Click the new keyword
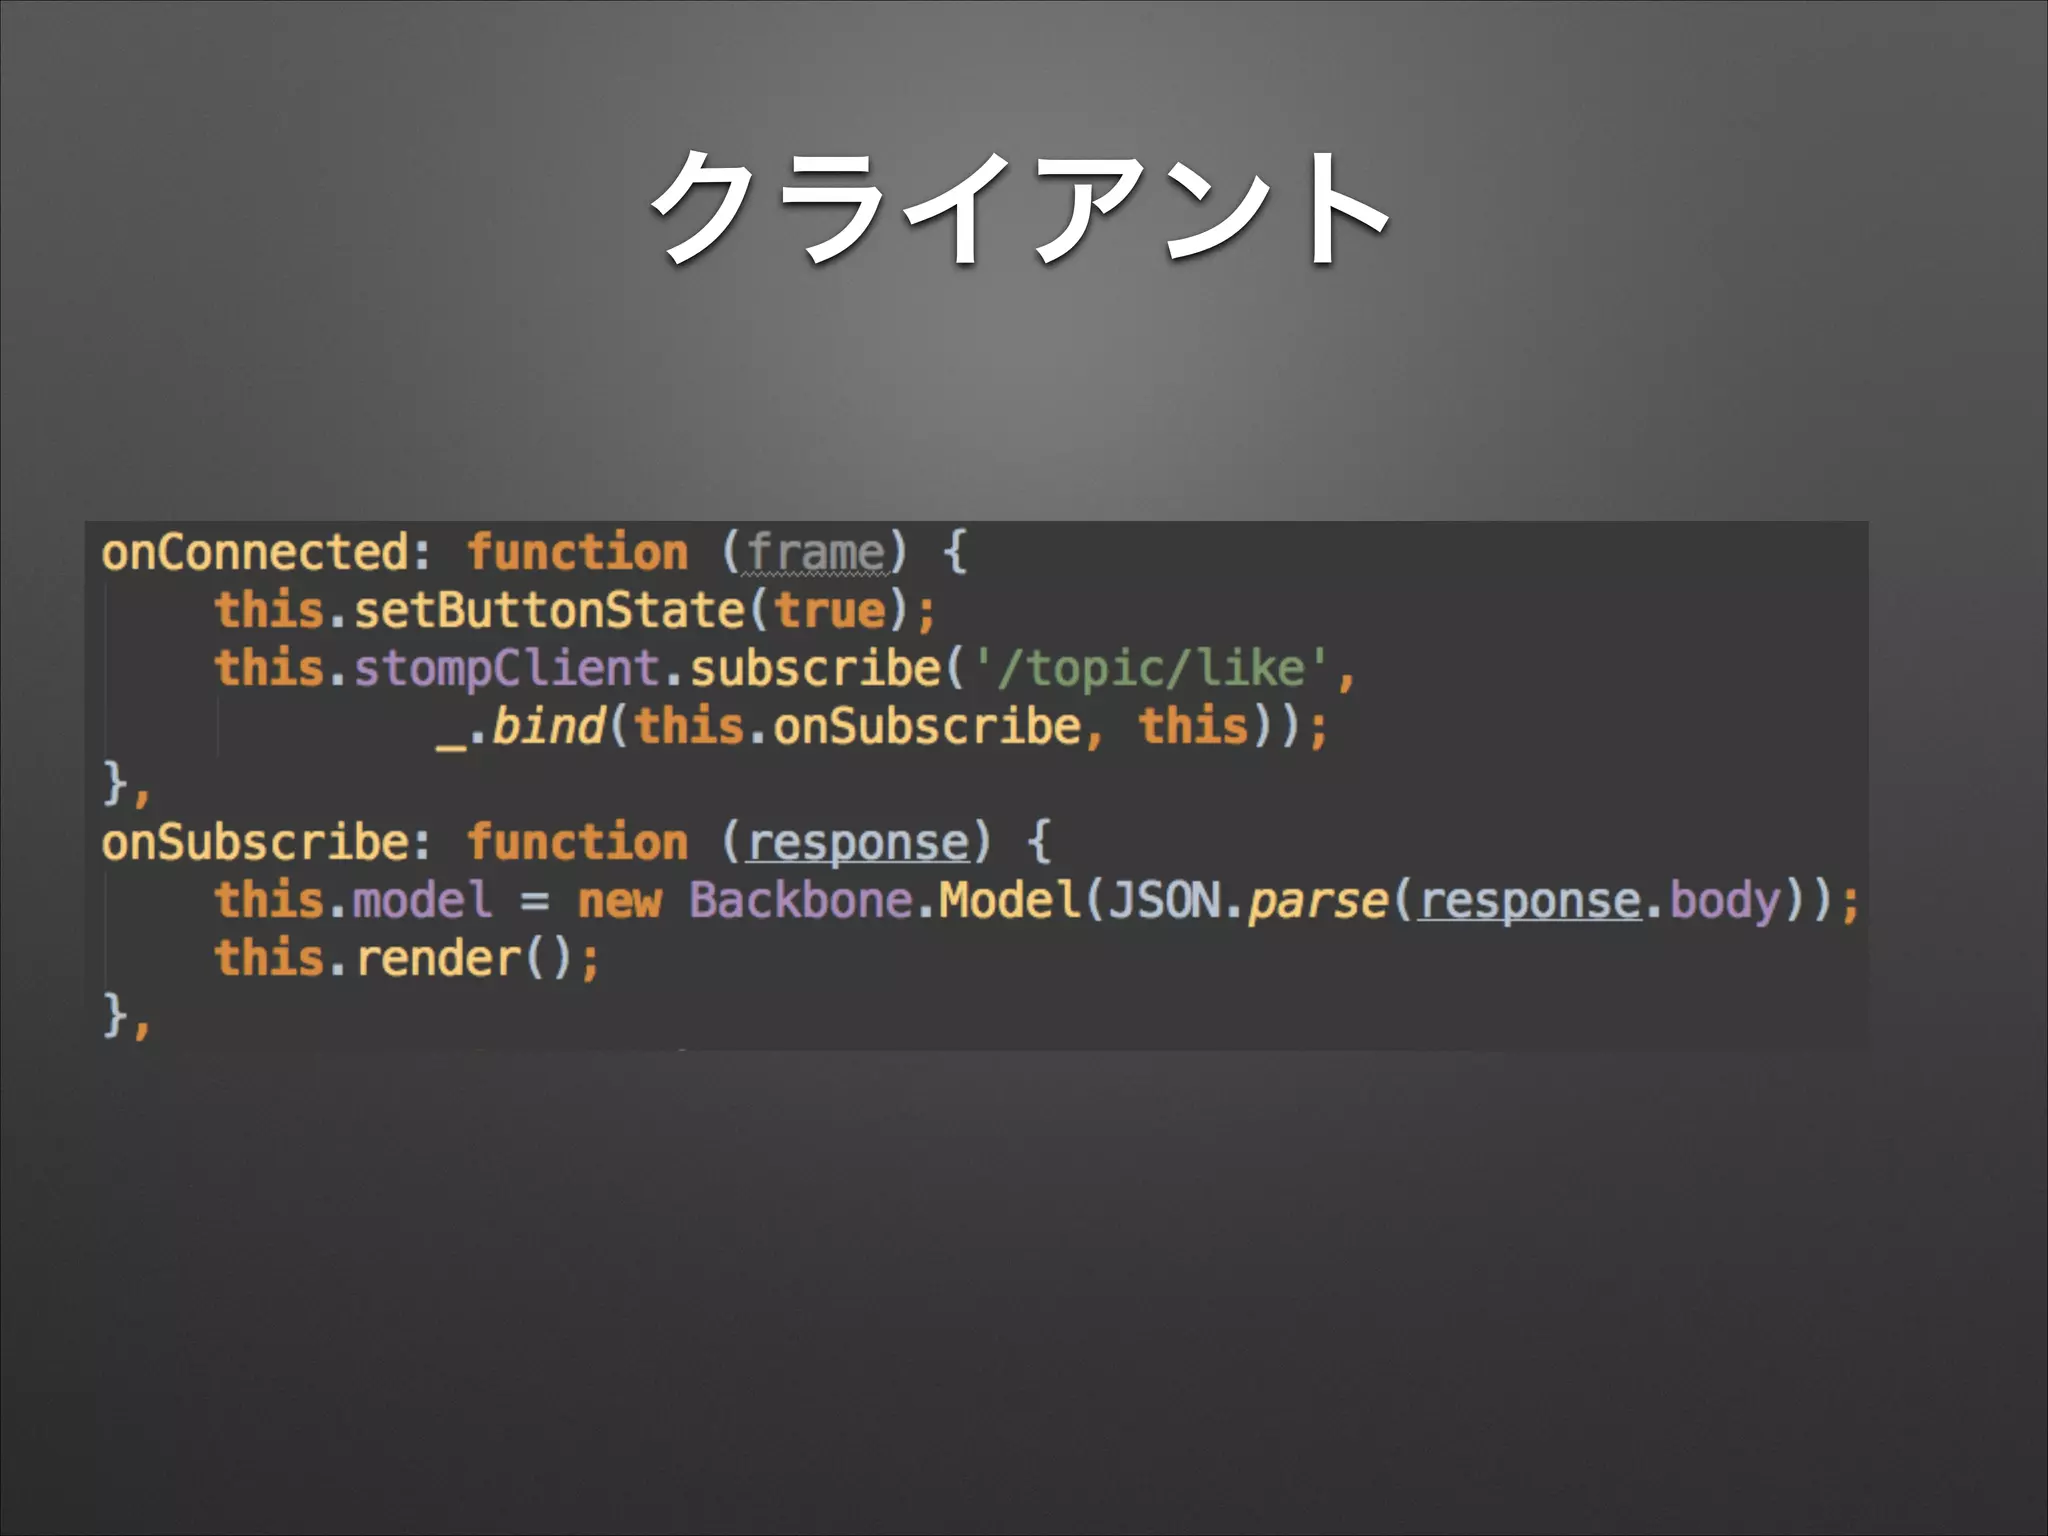This screenshot has width=2048, height=1536. pyautogui.click(x=620, y=900)
